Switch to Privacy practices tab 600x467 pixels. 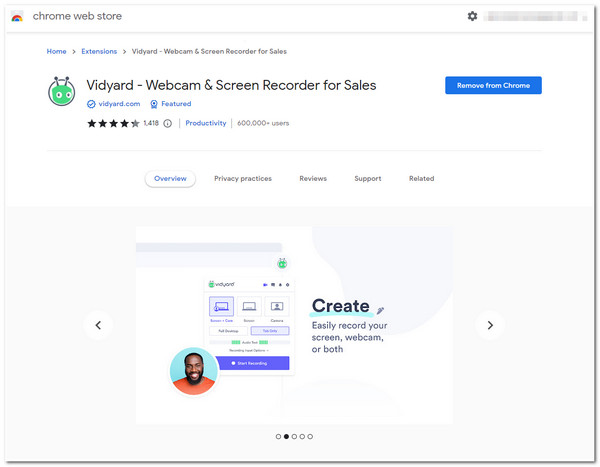point(243,178)
